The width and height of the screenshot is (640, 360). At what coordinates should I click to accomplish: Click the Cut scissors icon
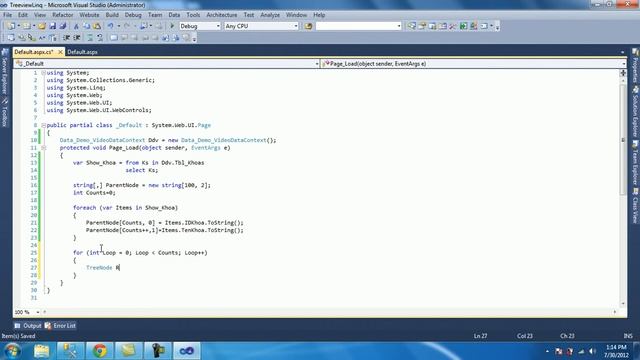[76, 26]
